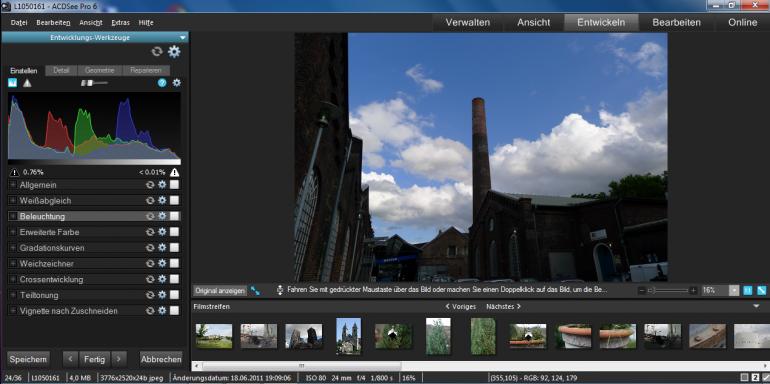770x384 pixels.
Task: Expand the Erweiterte Farbe section
Action: coord(13,232)
